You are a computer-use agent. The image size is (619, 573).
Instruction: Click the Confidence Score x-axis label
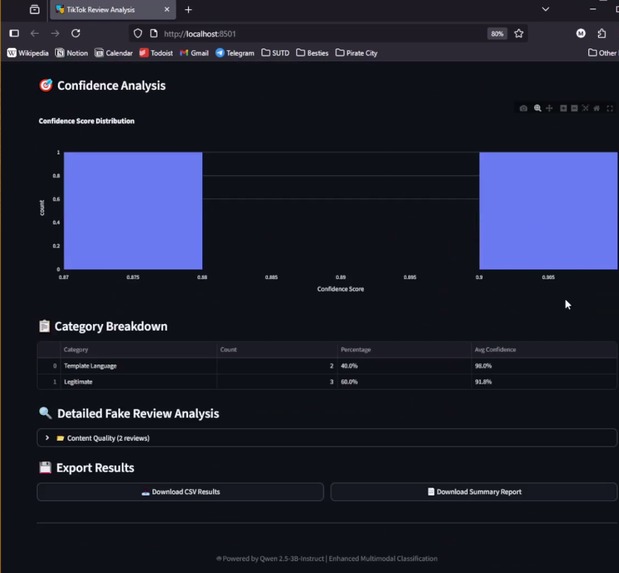tap(341, 289)
